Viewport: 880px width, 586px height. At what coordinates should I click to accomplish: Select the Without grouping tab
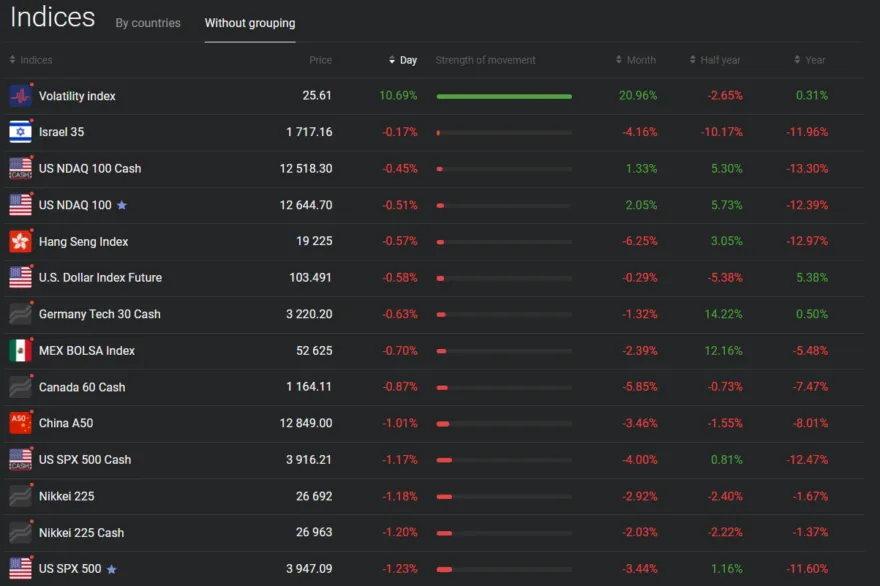pyautogui.click(x=250, y=23)
